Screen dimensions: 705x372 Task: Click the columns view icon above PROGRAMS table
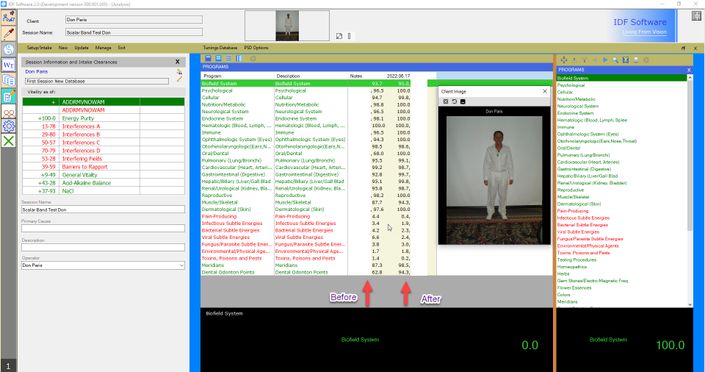[x=239, y=58]
